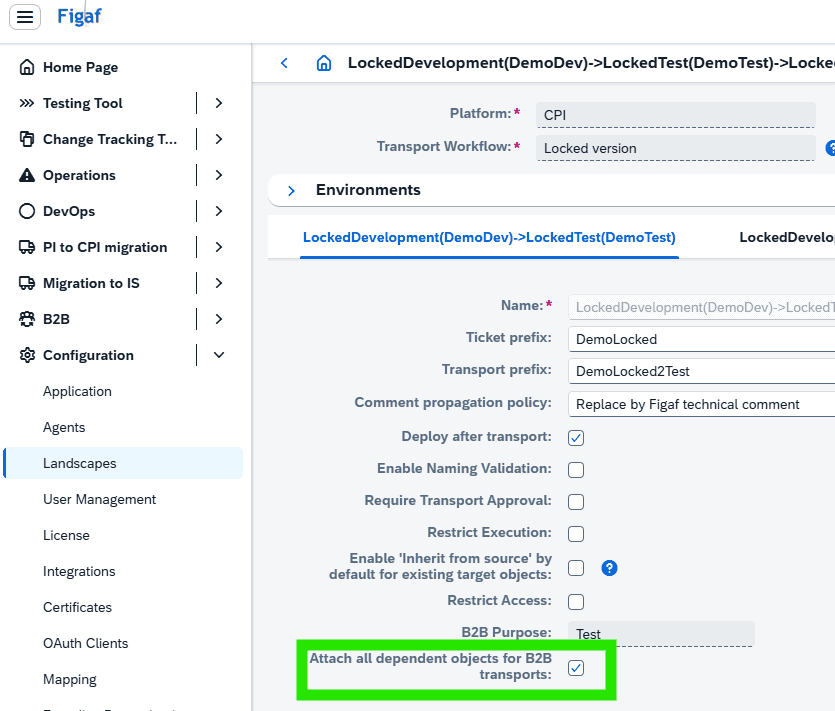Click the Inherit from source help icon
Image resolution: width=835 pixels, height=711 pixels.
(x=609, y=568)
